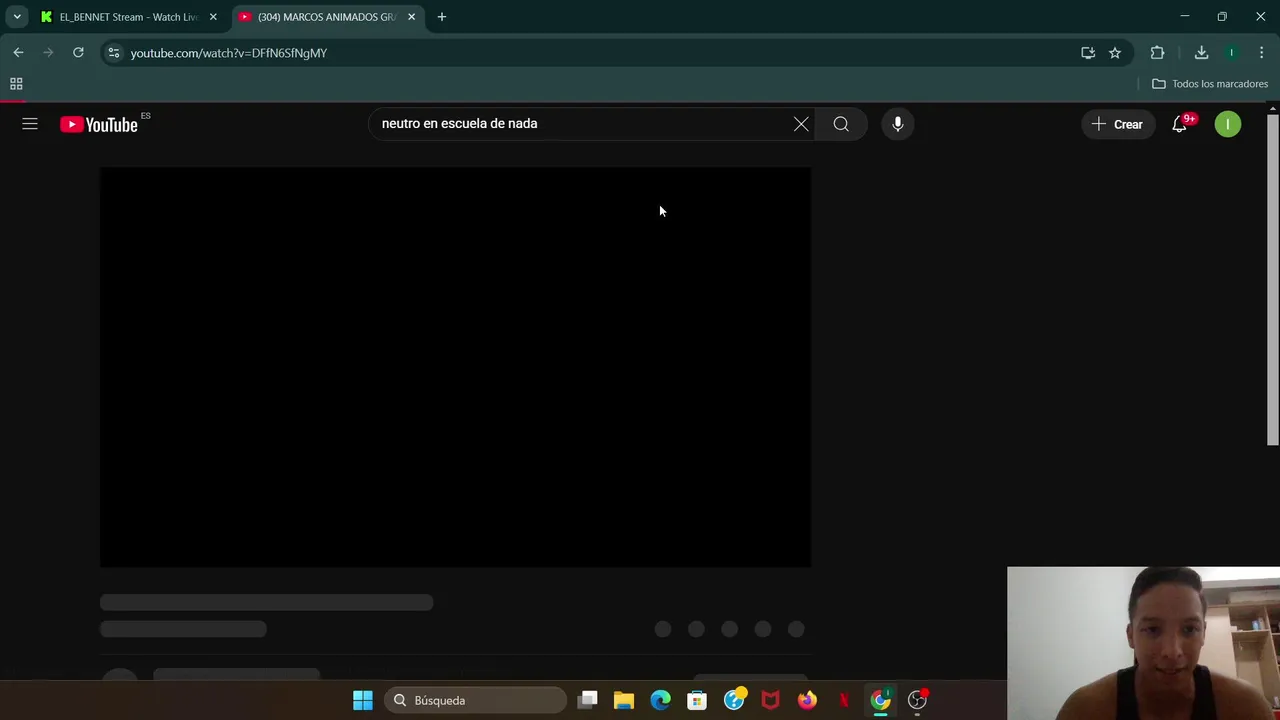Close the EL_BENNET Stream tab
This screenshot has width=1280, height=720.
(213, 17)
